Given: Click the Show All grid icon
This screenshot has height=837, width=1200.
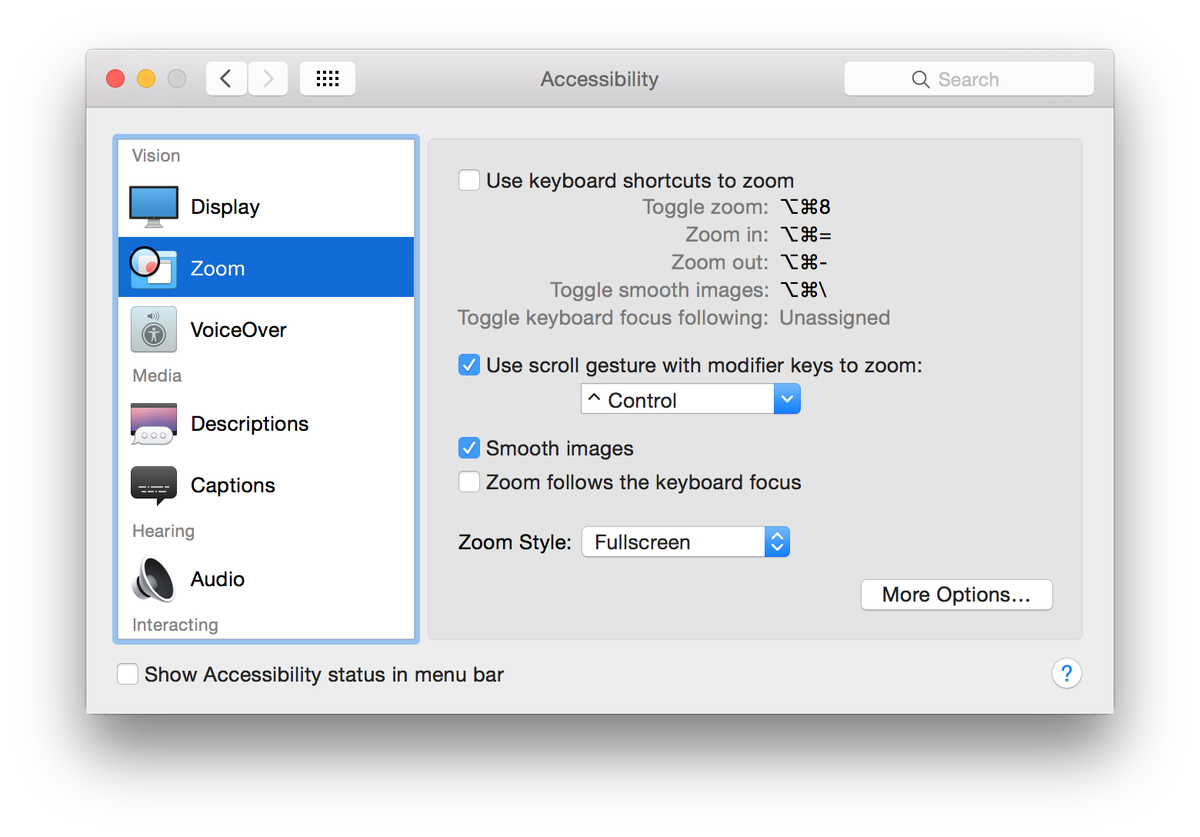Looking at the screenshot, I should tap(327, 79).
